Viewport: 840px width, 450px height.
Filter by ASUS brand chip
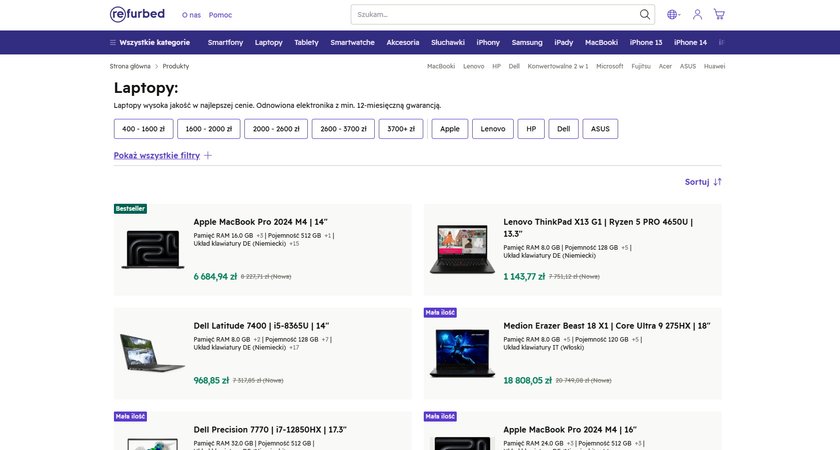click(x=600, y=129)
